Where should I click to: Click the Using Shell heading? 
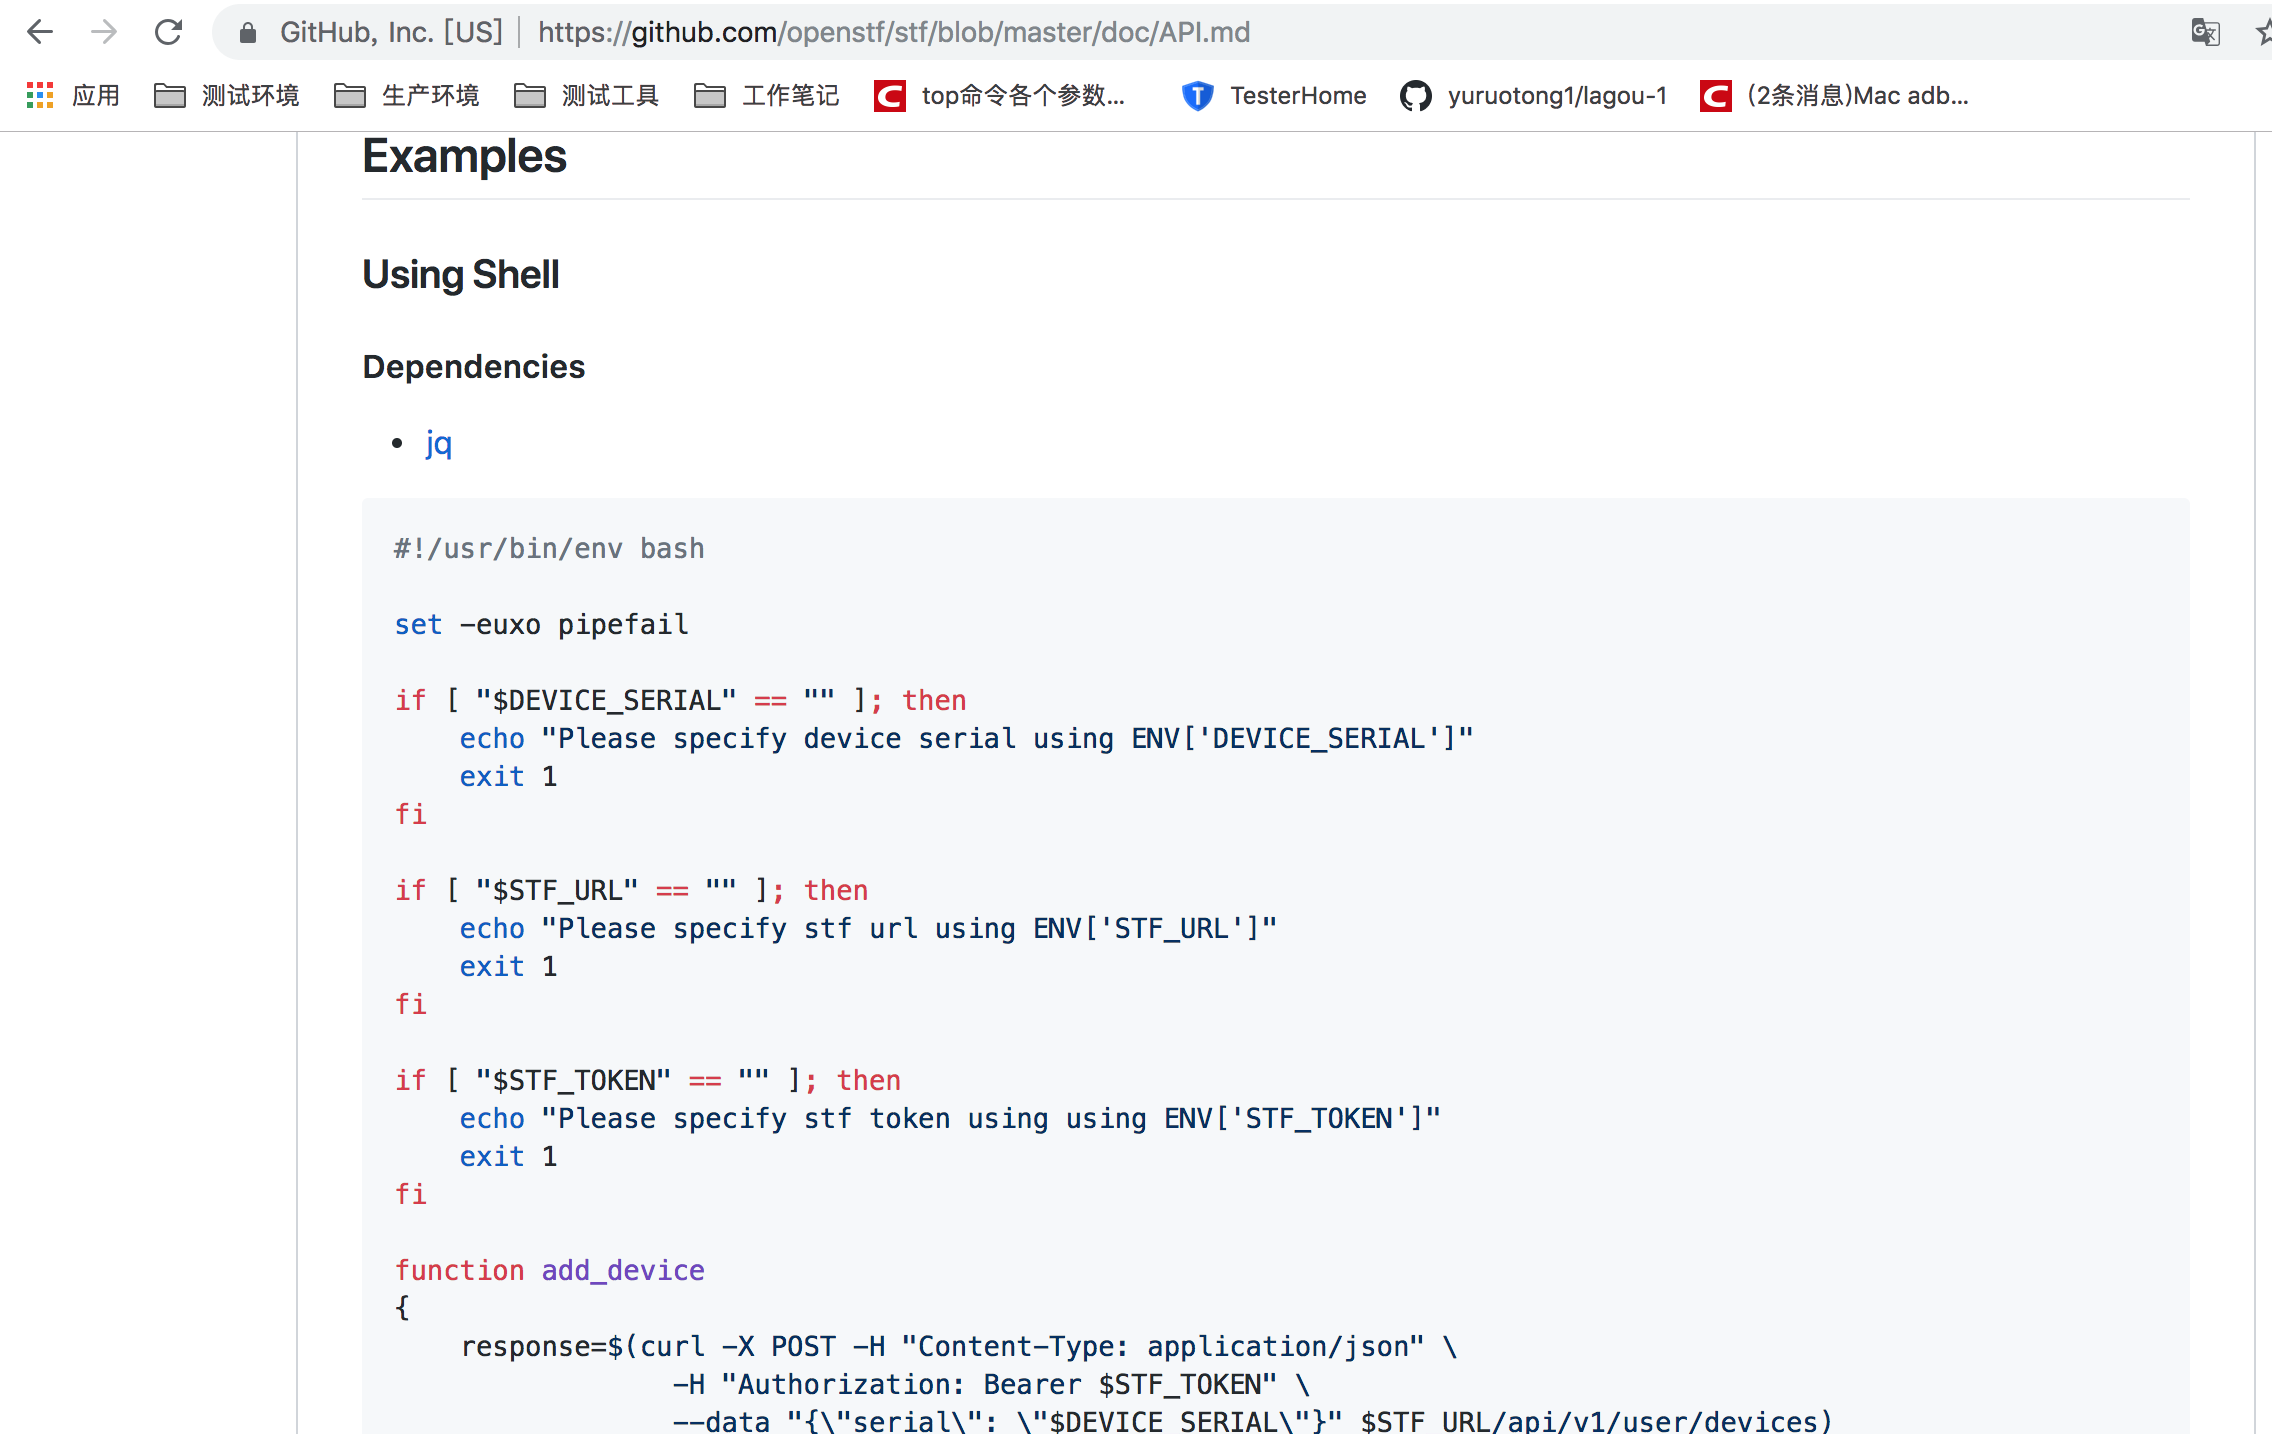coord(460,274)
